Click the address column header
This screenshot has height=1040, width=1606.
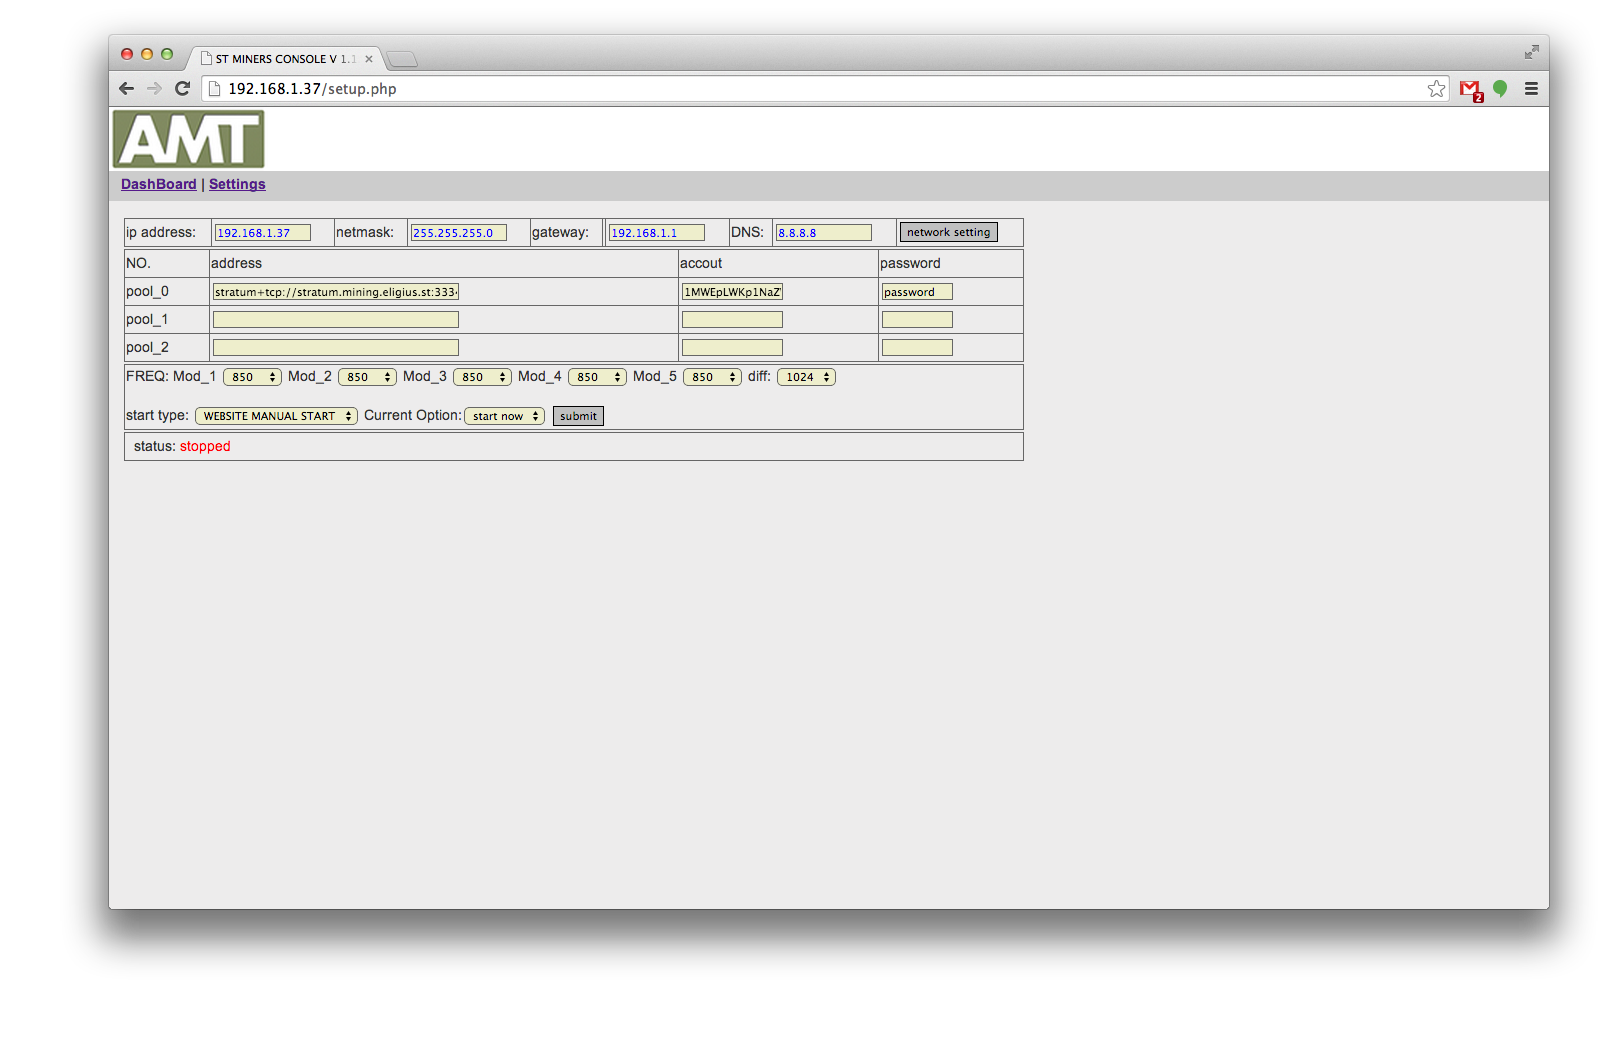[x=236, y=263]
